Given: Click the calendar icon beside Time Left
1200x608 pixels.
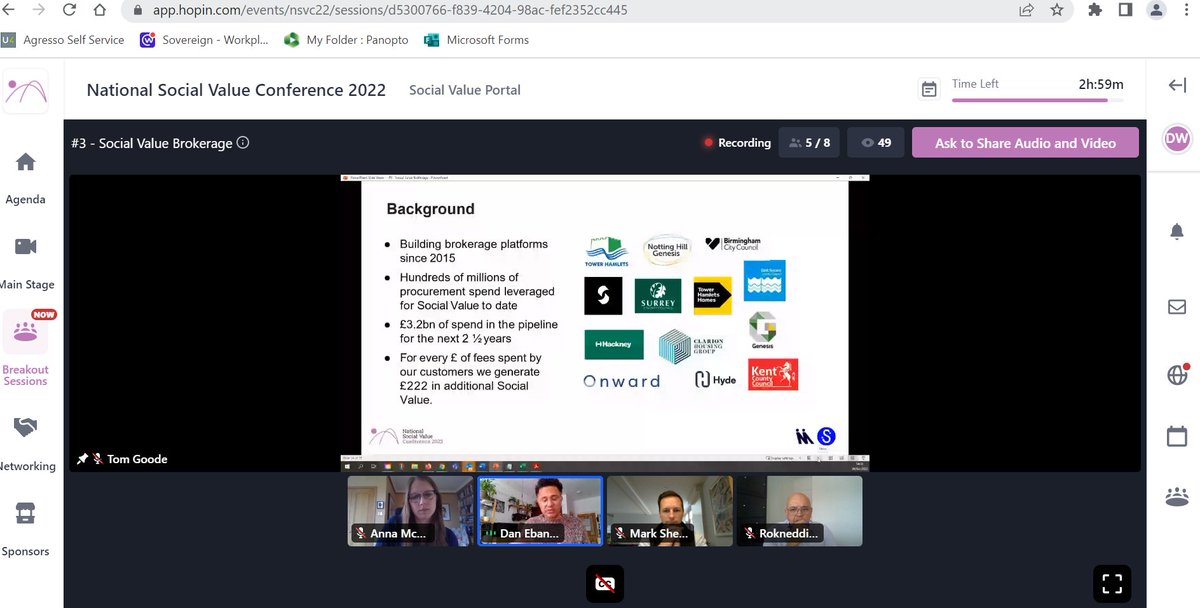Looking at the screenshot, I should (929, 90).
